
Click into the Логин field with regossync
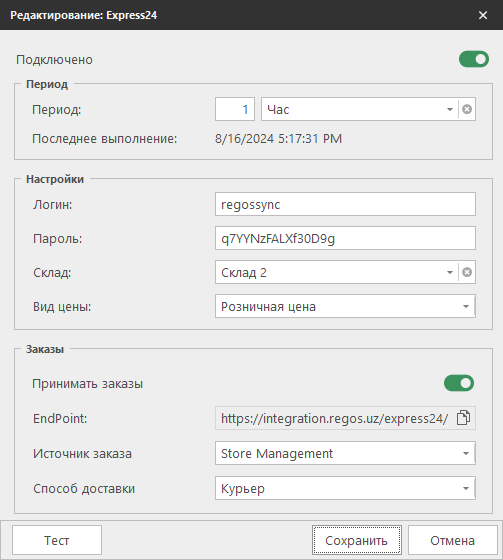(x=345, y=204)
